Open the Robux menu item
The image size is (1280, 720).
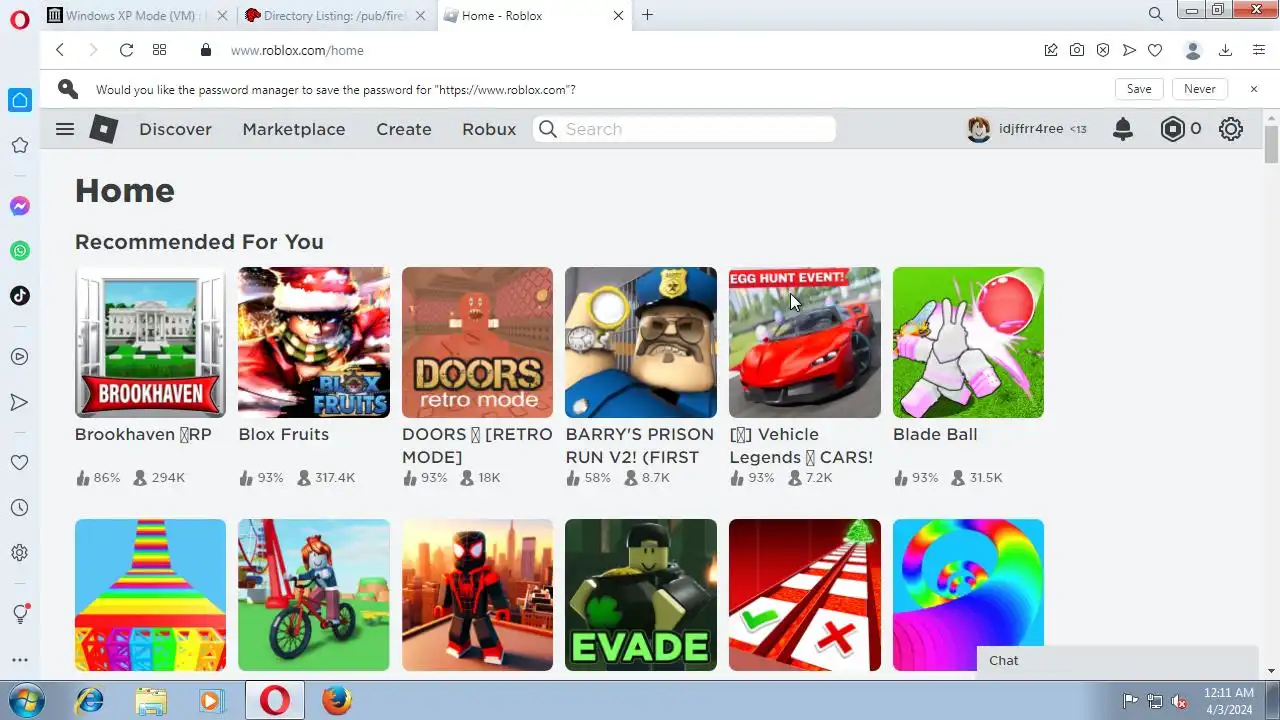coord(489,129)
